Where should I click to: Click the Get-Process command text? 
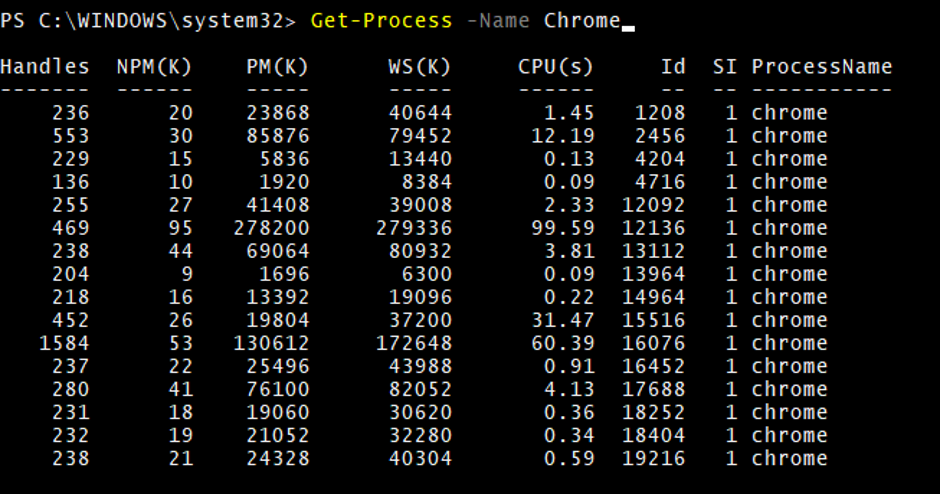[381, 21]
